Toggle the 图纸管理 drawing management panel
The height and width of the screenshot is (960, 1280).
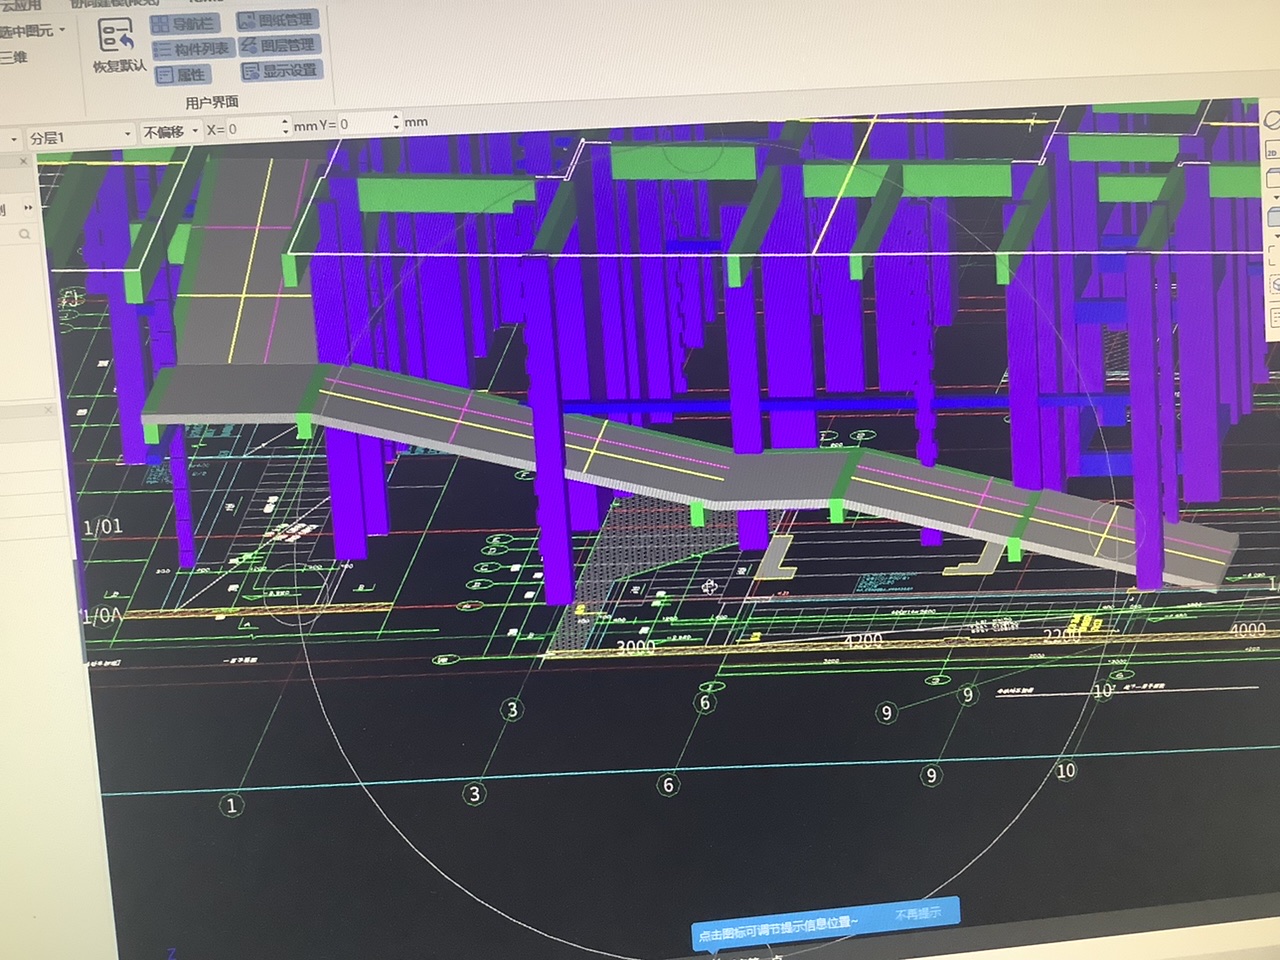(276, 20)
